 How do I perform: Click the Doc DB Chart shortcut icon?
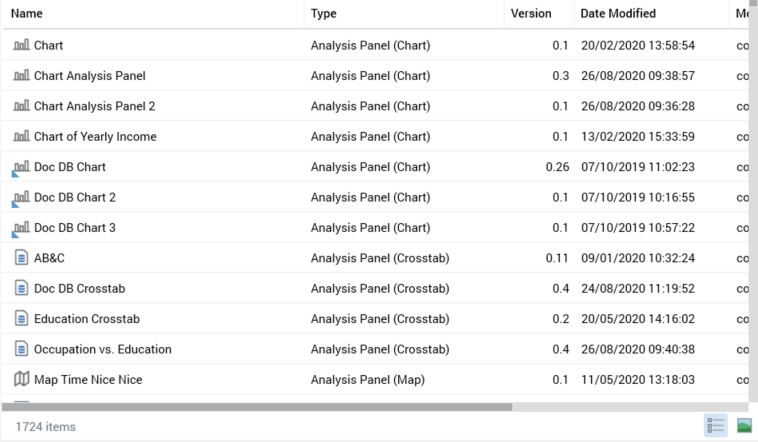click(22, 167)
